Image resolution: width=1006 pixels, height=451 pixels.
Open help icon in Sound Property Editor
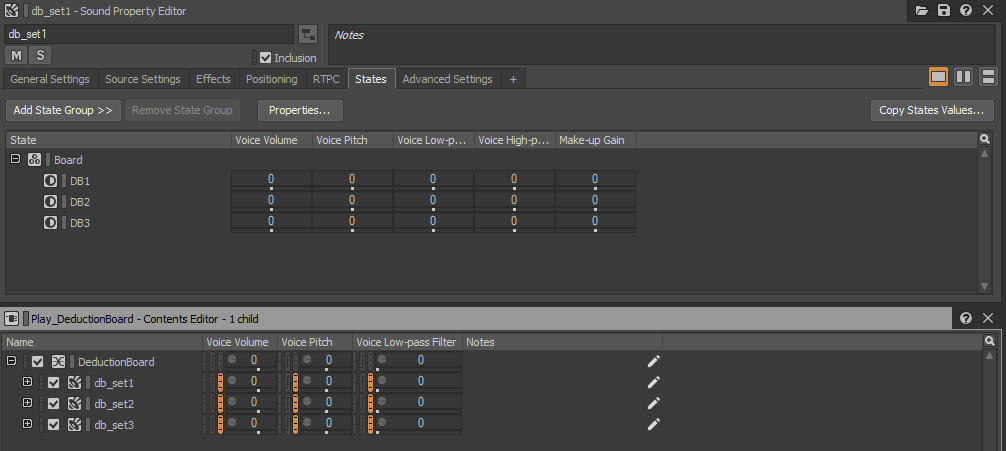point(966,10)
